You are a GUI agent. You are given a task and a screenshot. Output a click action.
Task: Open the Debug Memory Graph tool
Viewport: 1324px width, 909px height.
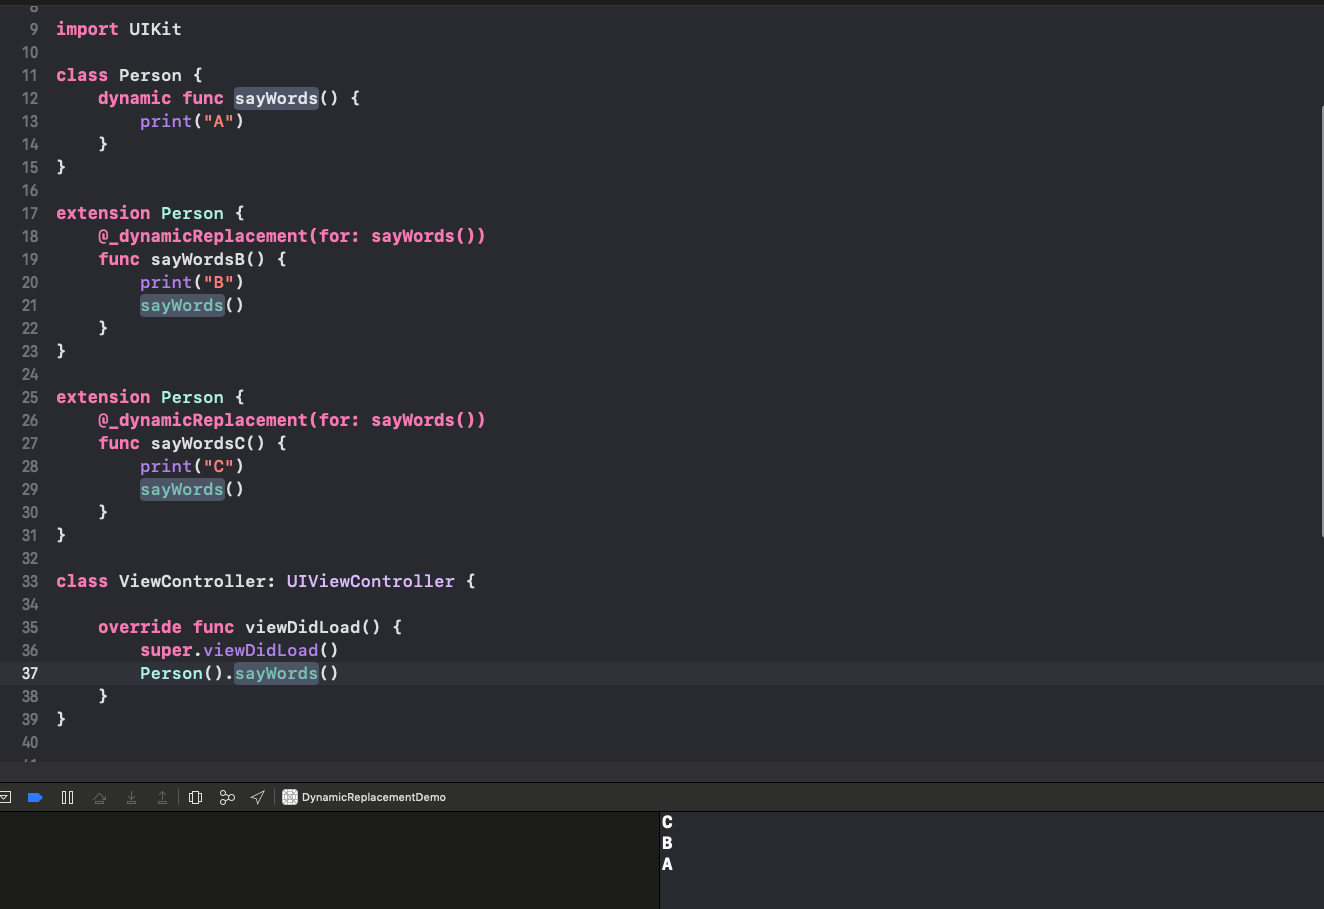click(227, 797)
